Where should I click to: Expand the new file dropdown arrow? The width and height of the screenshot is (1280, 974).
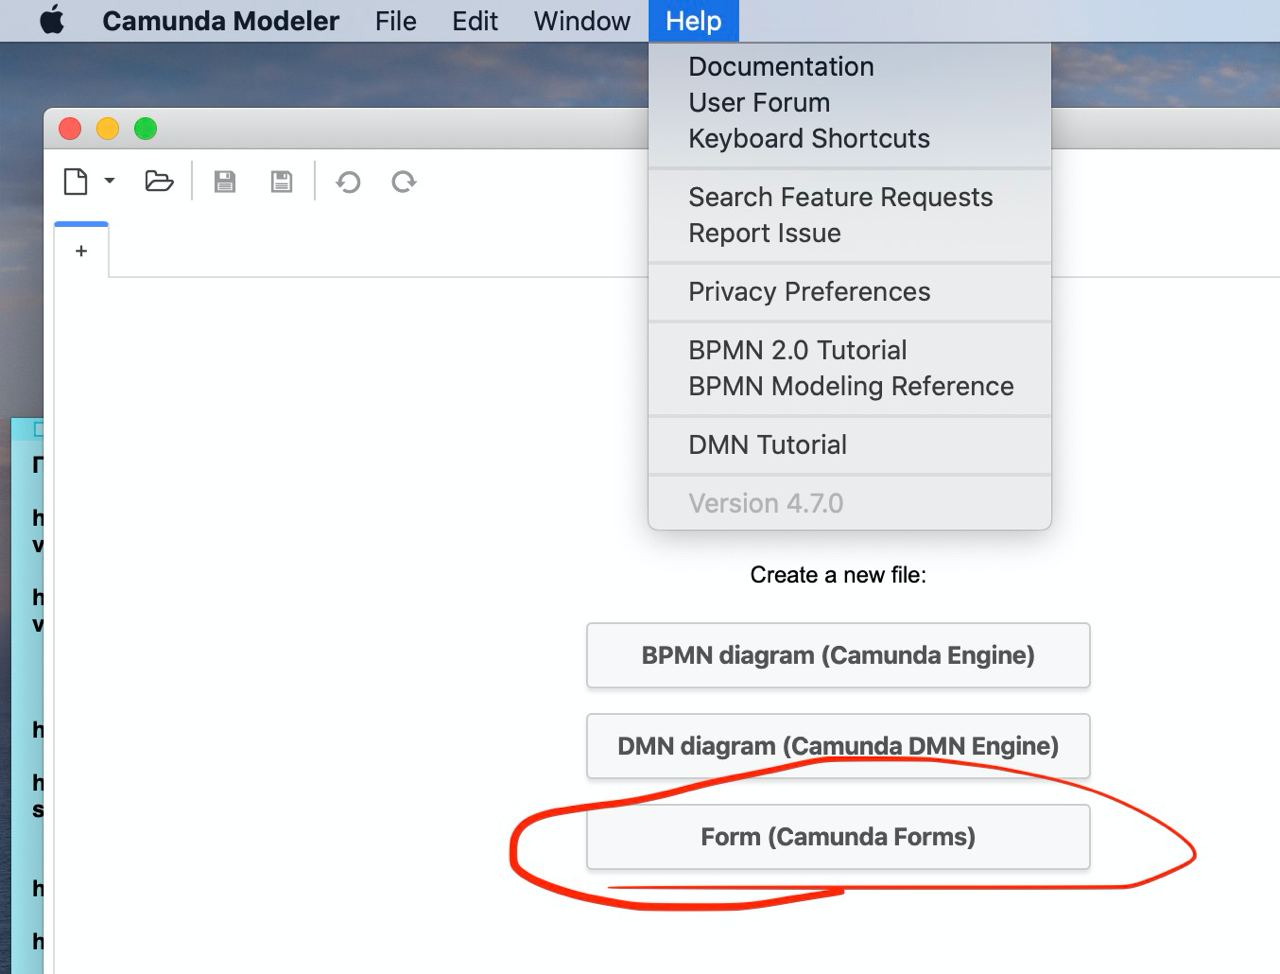coord(110,181)
